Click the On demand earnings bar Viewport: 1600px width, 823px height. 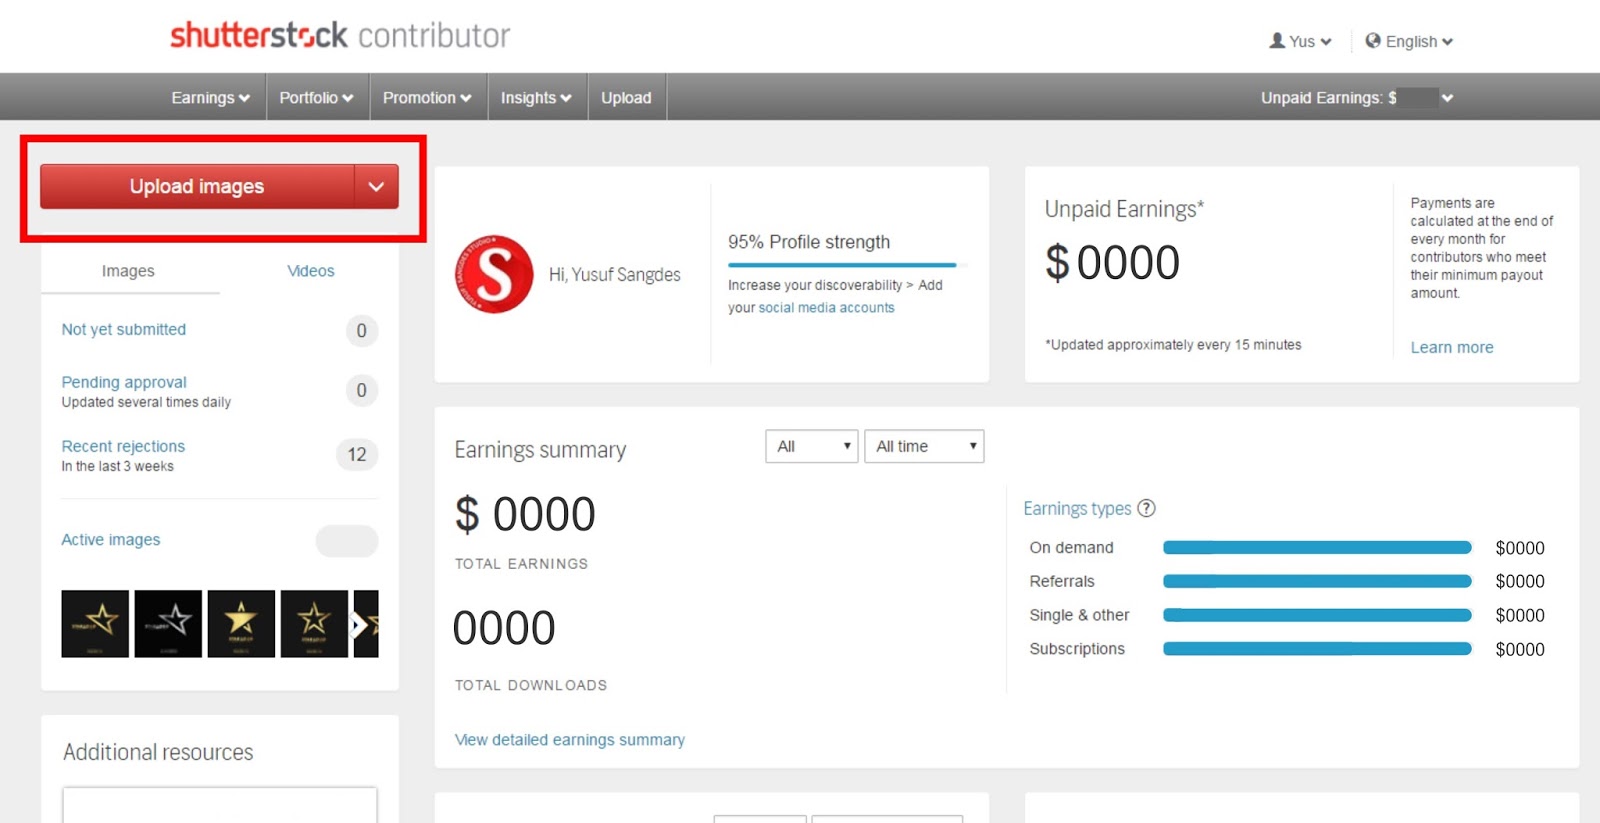click(1317, 548)
